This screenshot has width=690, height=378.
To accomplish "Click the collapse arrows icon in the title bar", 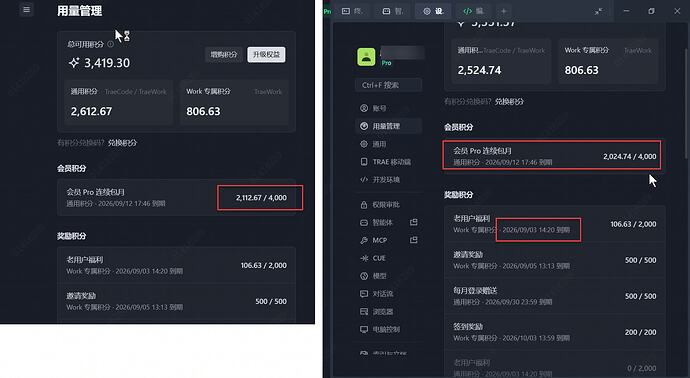I will (598, 11).
